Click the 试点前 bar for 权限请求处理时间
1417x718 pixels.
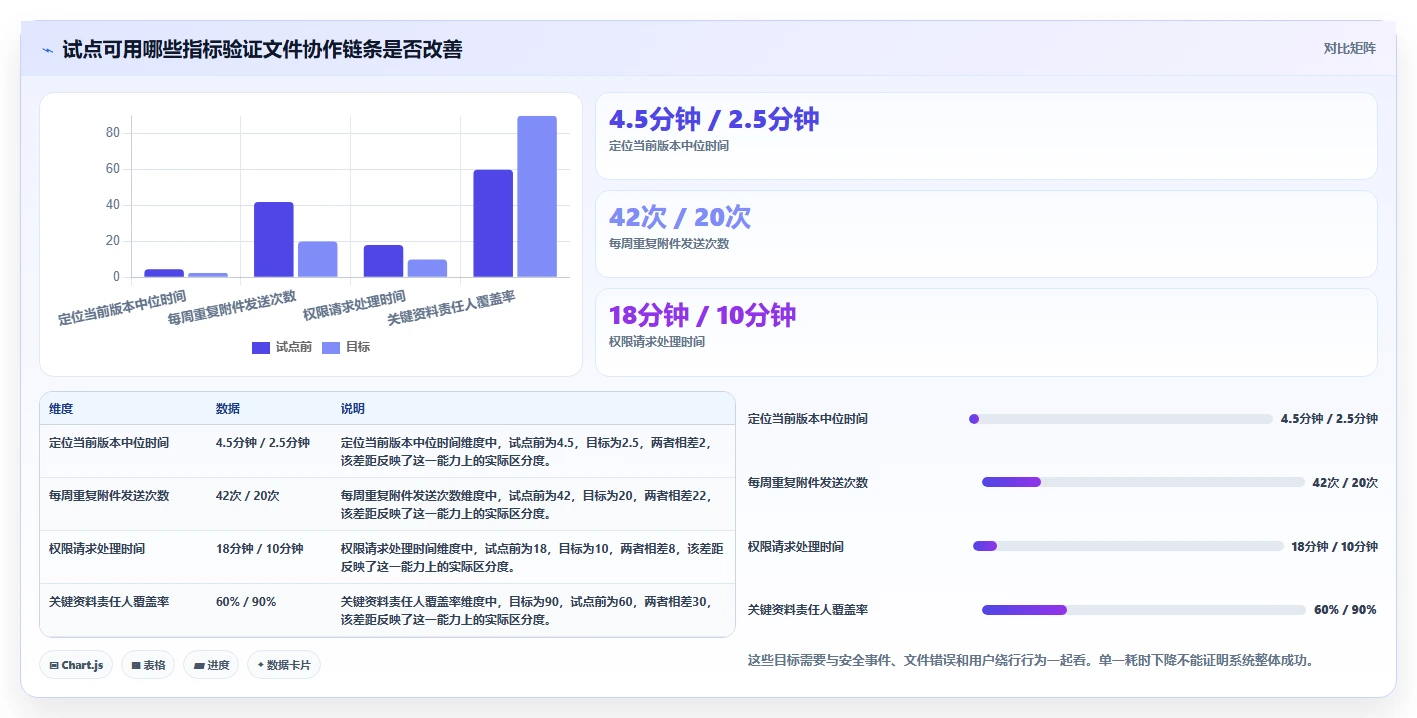click(x=384, y=261)
